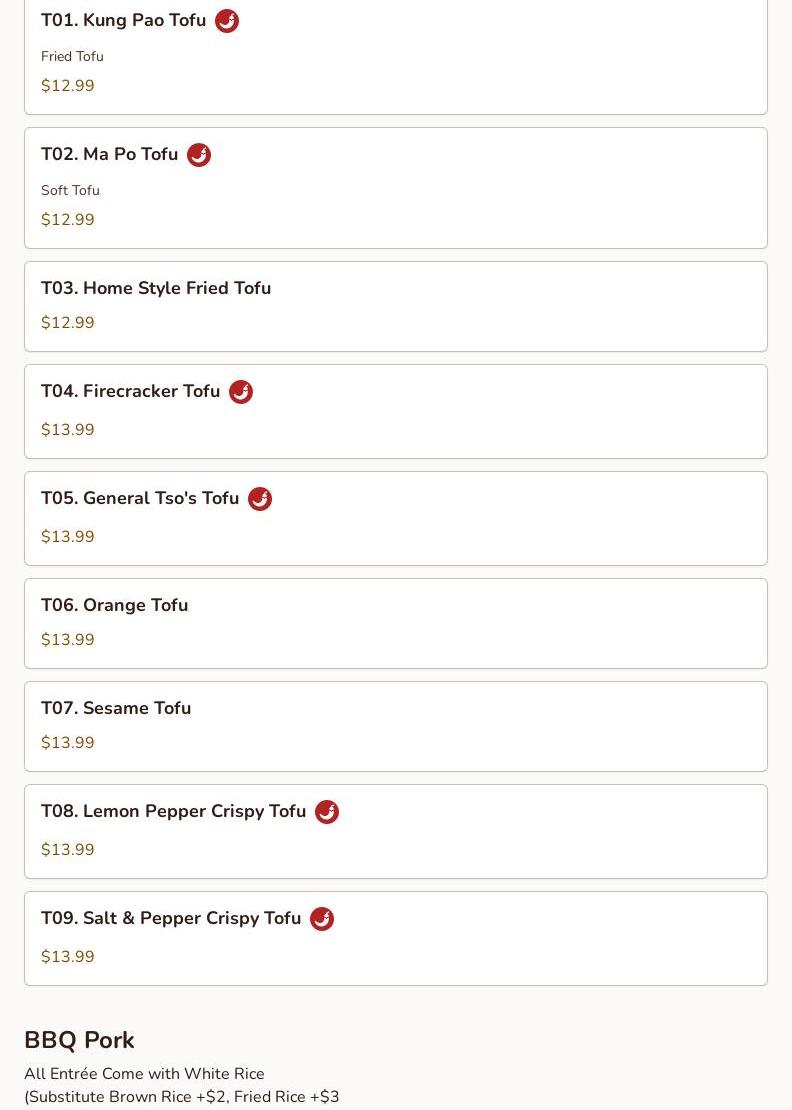This screenshot has width=792, height=1110.
Task: Click the spicy icon next to Firecracker Tofu
Action: click(241, 391)
